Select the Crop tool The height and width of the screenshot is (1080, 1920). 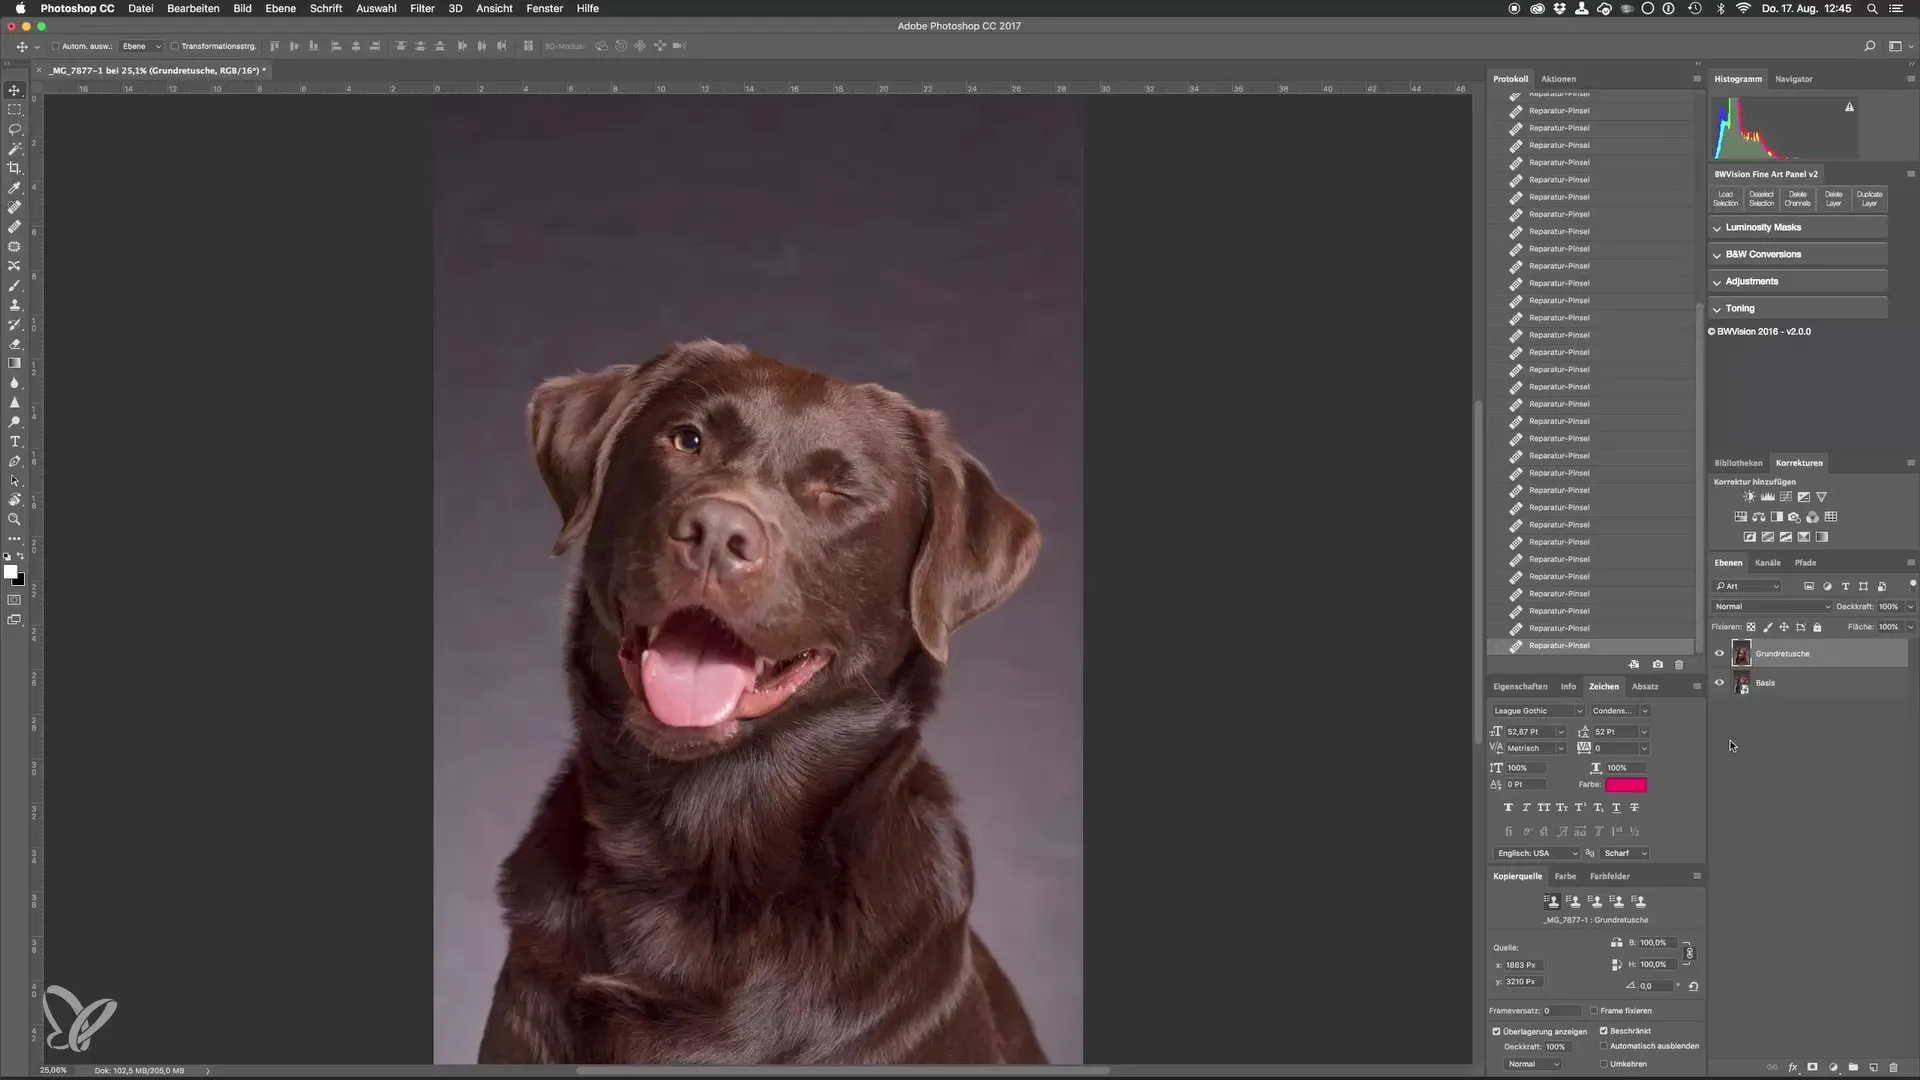14,168
